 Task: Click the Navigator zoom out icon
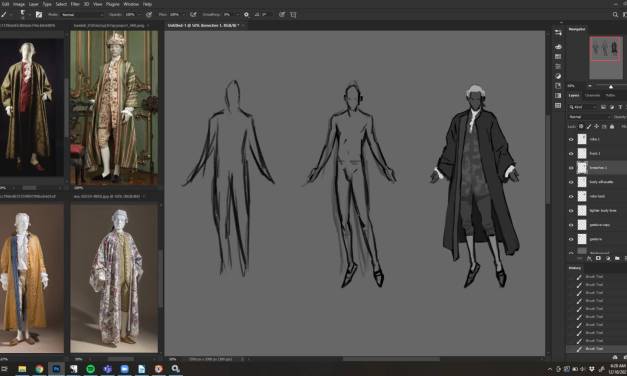coord(590,86)
